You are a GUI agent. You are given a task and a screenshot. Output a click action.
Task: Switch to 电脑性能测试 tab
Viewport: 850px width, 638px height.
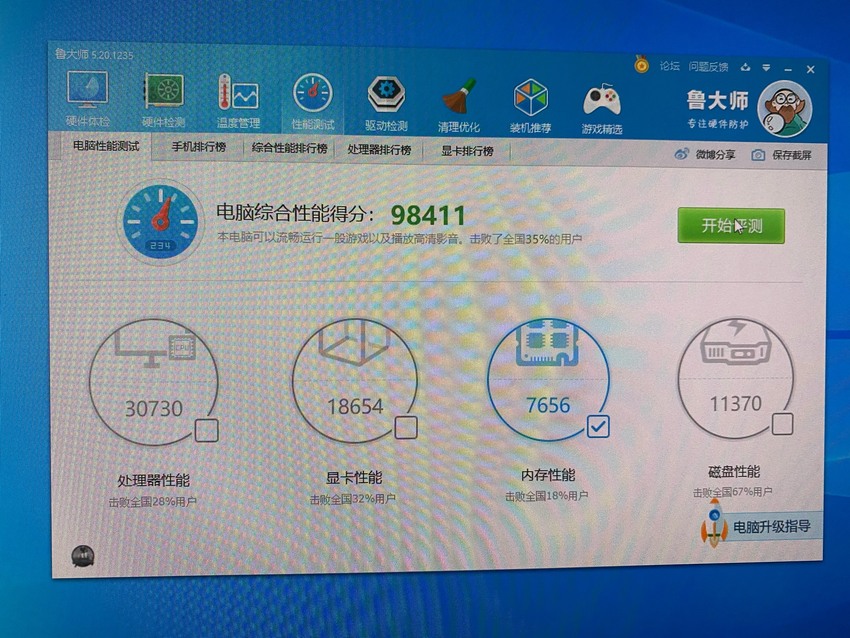click(x=106, y=146)
